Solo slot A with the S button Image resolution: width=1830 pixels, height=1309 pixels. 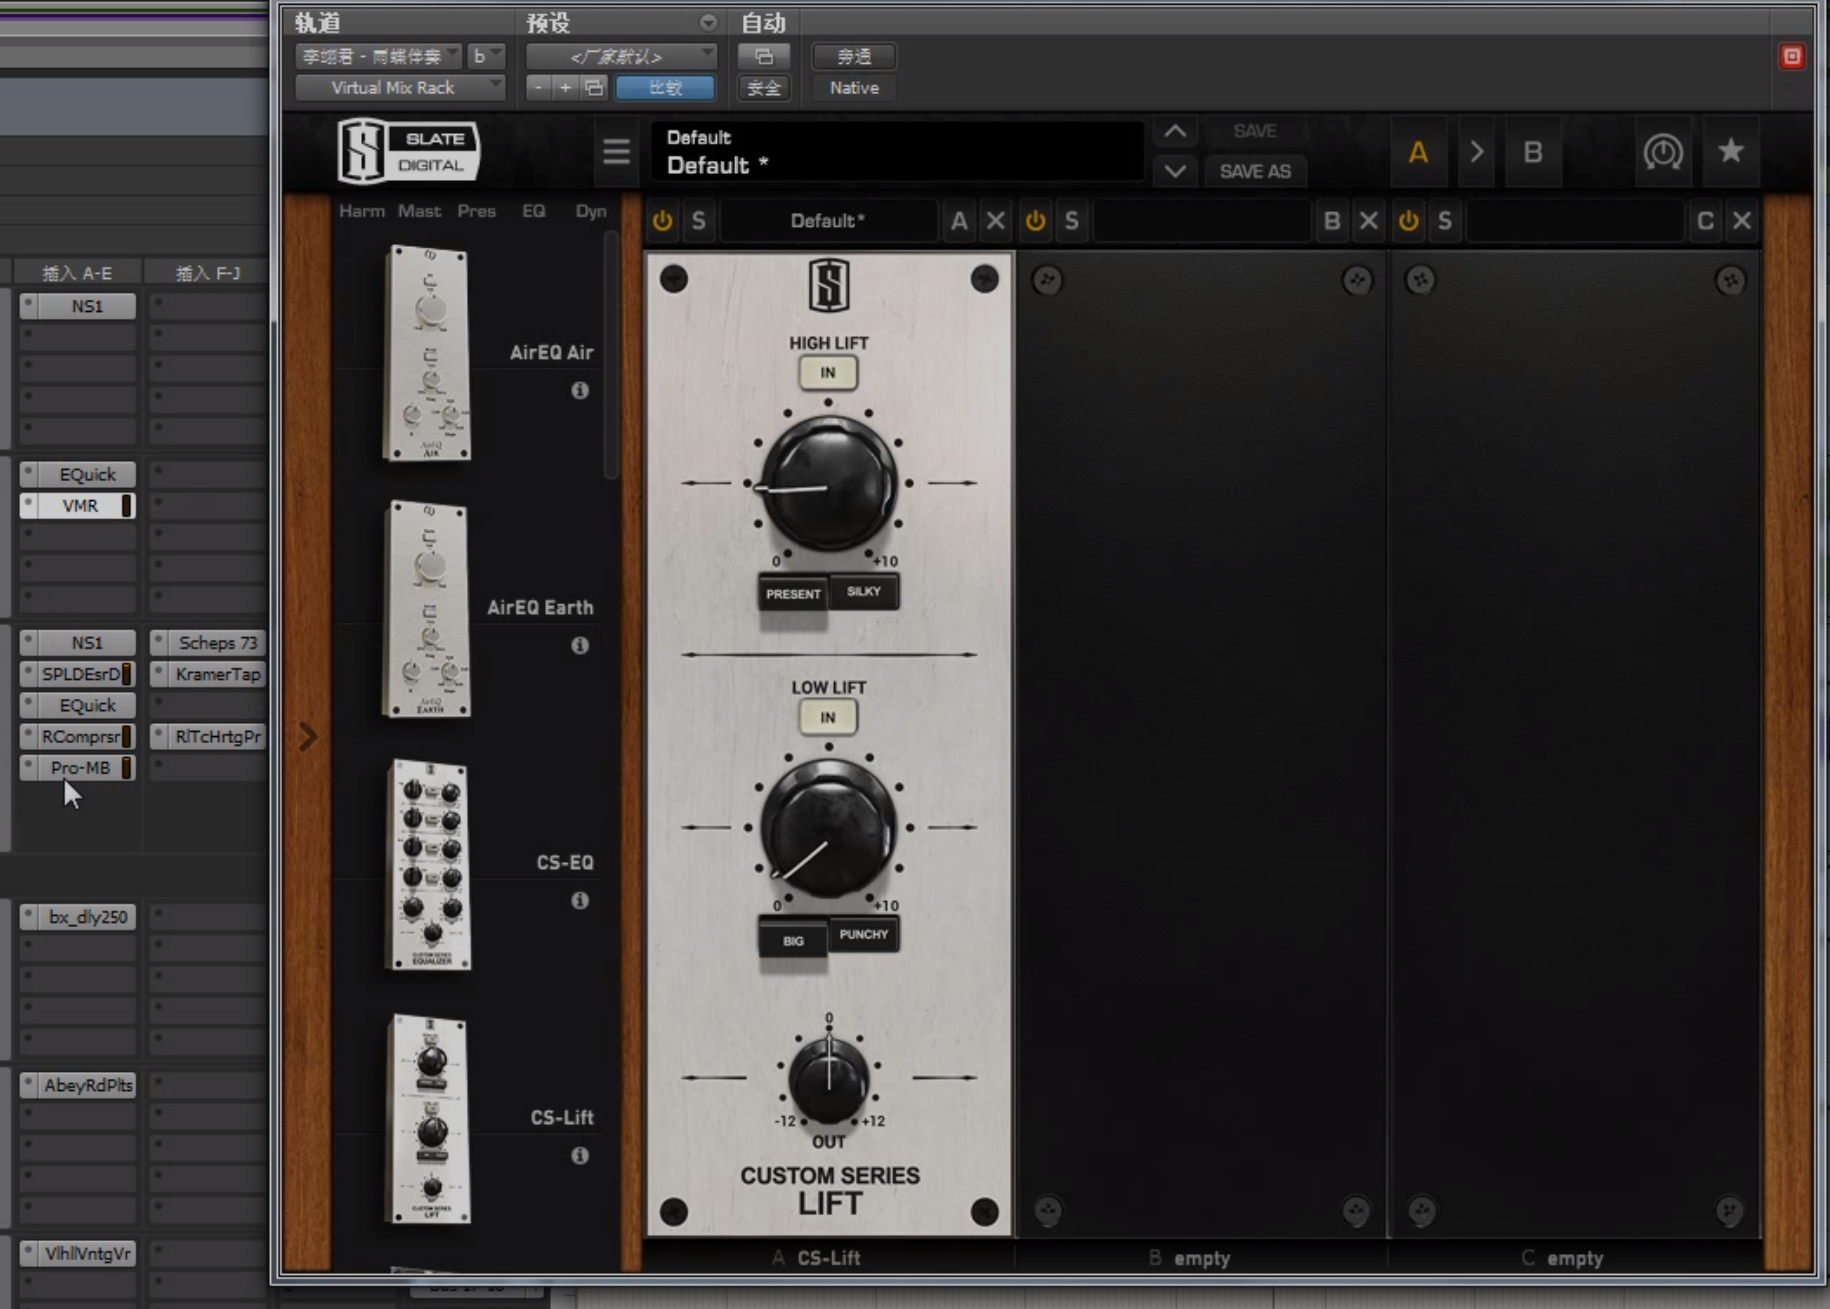tap(698, 221)
